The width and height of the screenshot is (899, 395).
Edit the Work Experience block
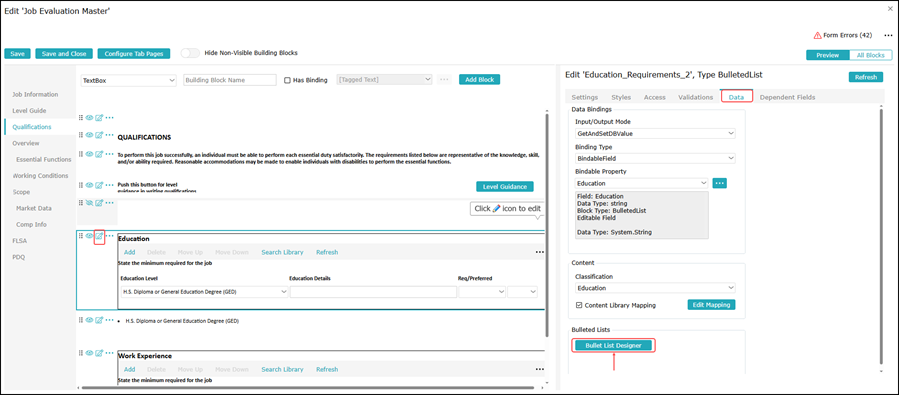pos(99,353)
